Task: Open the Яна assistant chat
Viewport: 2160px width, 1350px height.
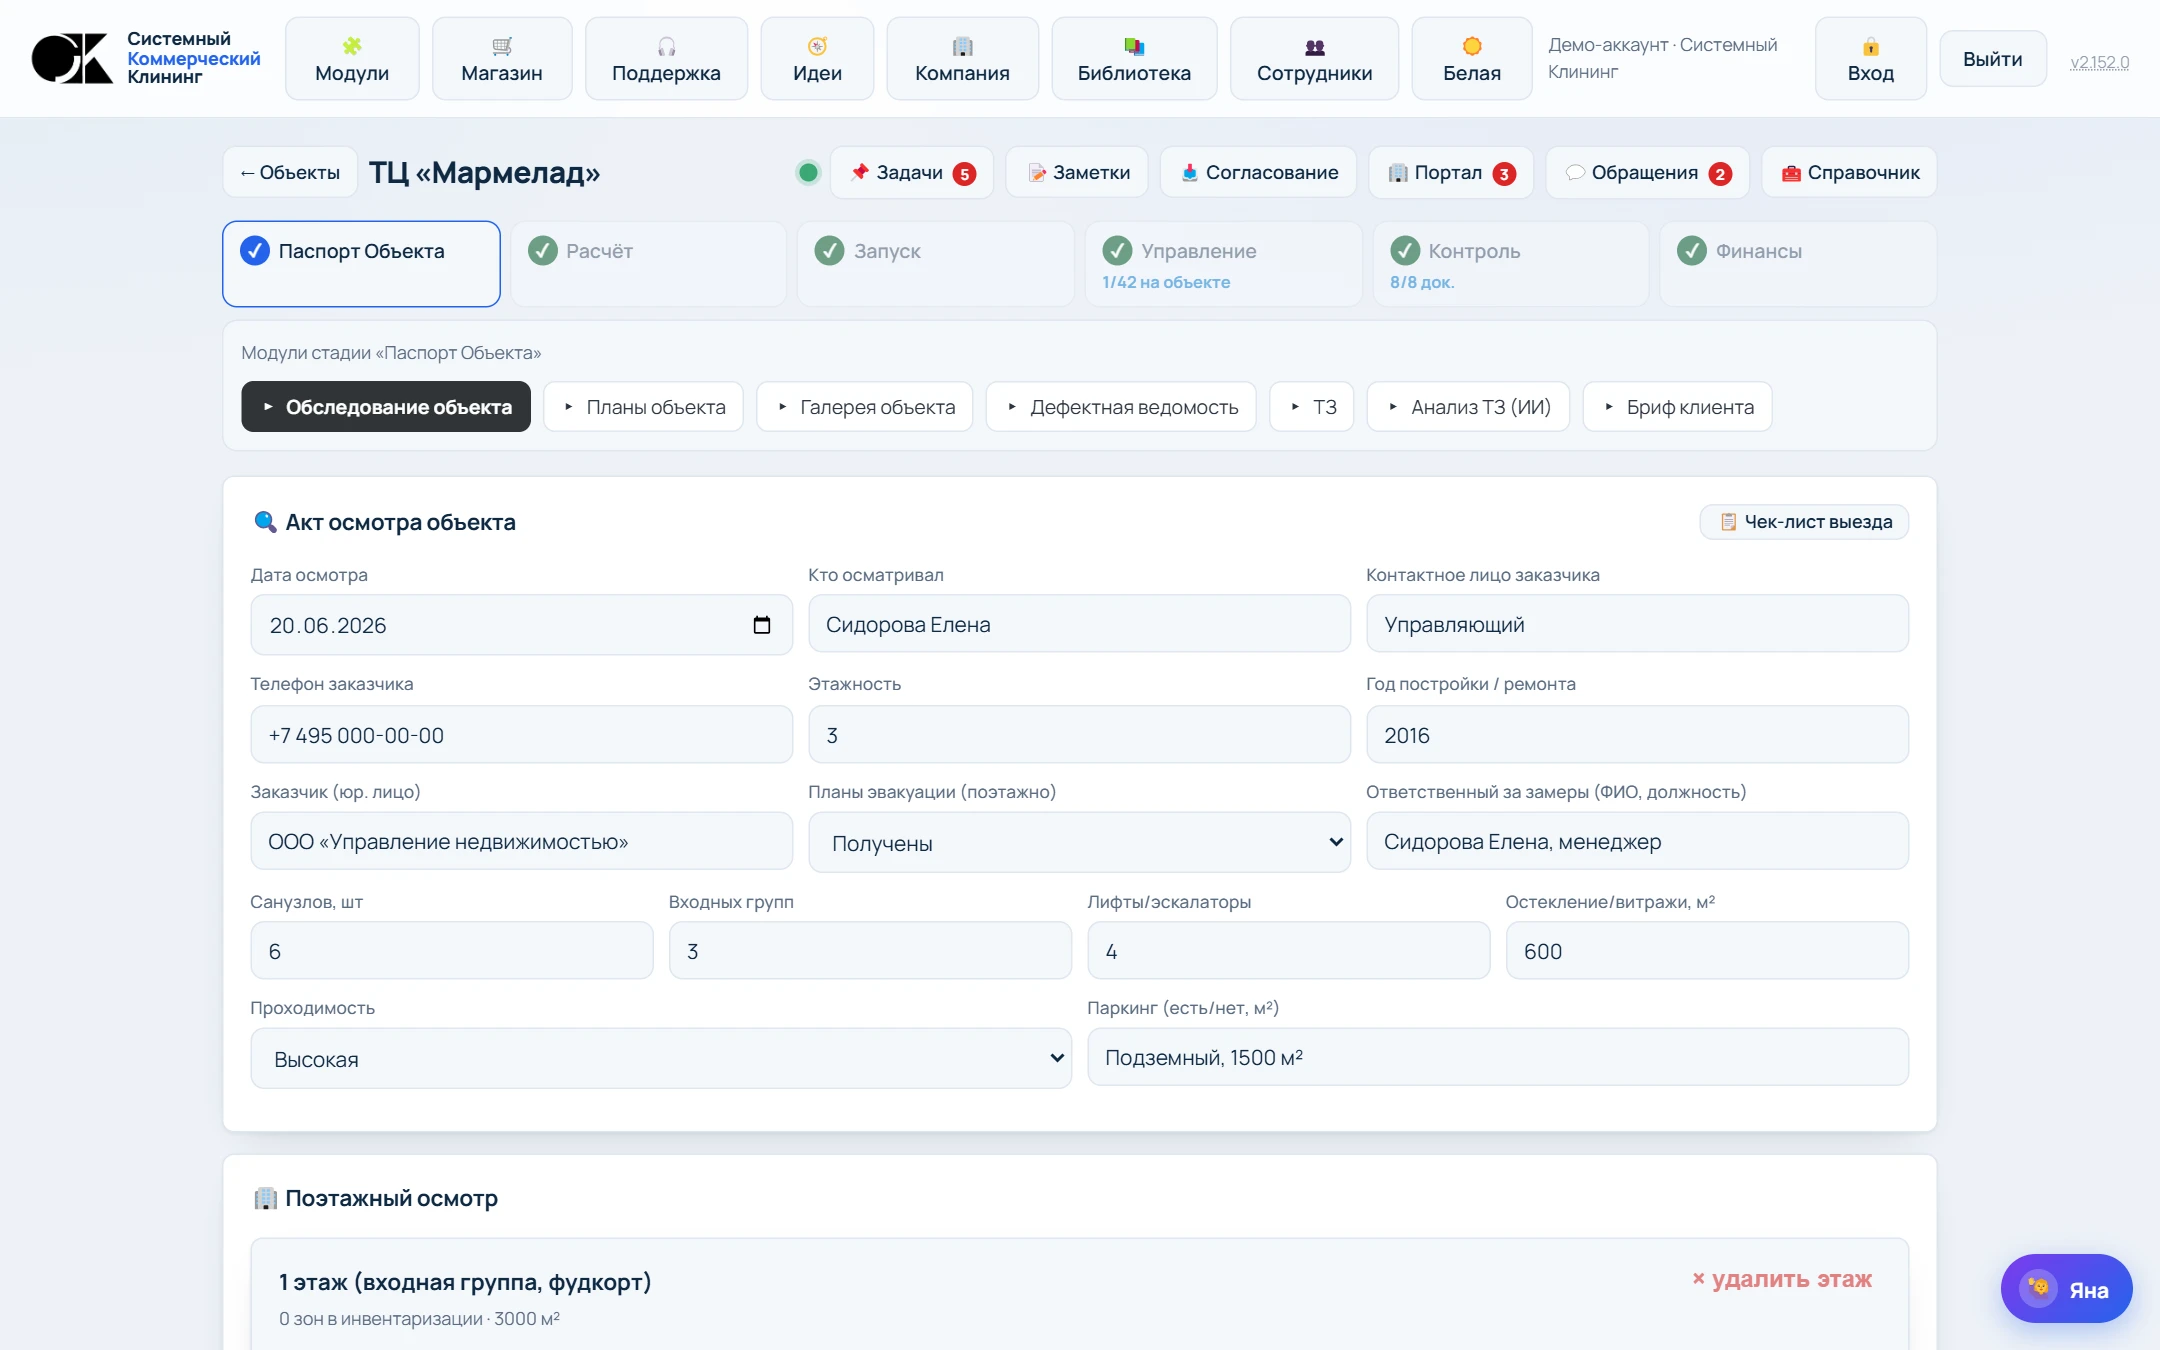Action: pos(2066,1288)
